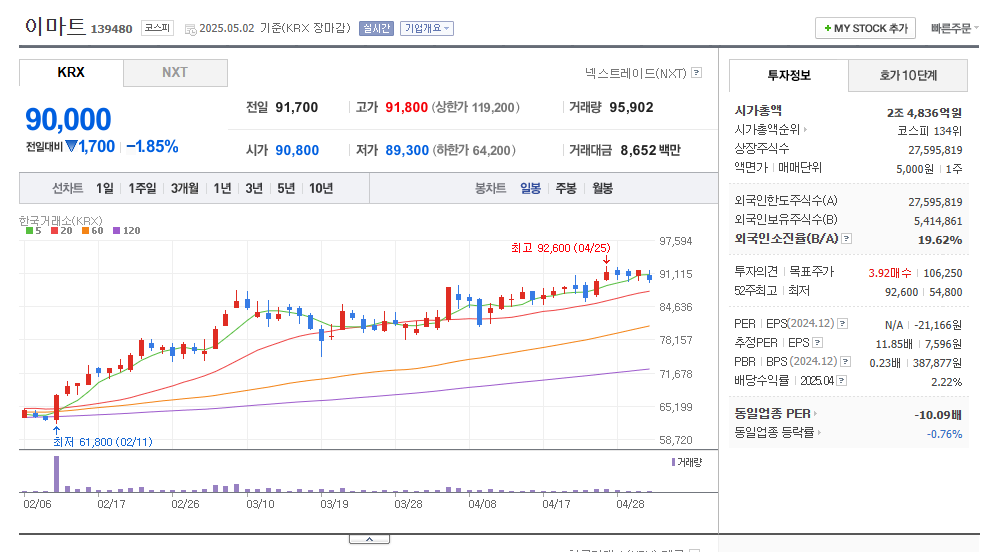Open the calendar date icon beside 2025.05.02
Viewport: 992px width, 552px height.
tap(190, 29)
